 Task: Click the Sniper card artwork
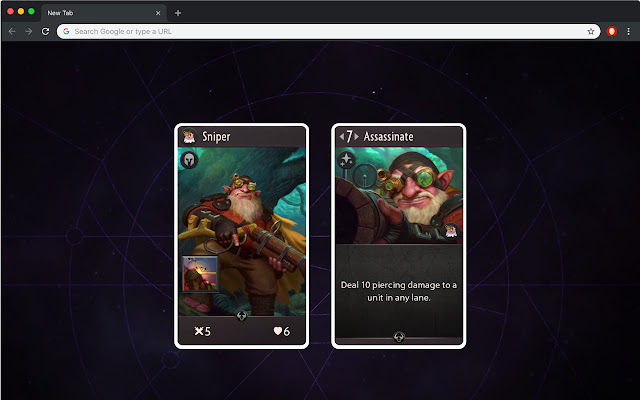pyautogui.click(x=242, y=231)
